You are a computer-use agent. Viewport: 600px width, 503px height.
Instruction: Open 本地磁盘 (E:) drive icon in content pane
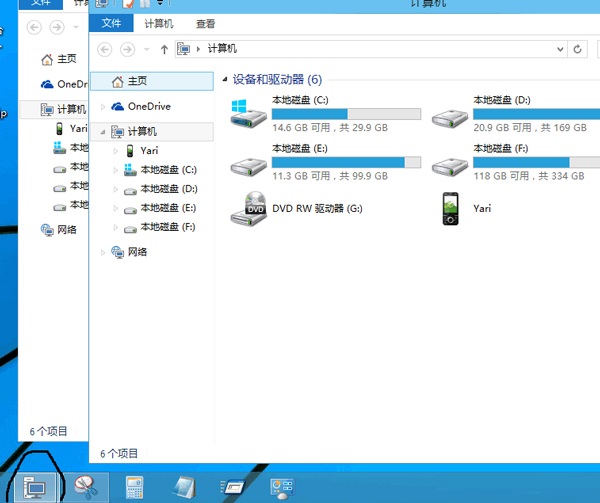[x=248, y=166]
